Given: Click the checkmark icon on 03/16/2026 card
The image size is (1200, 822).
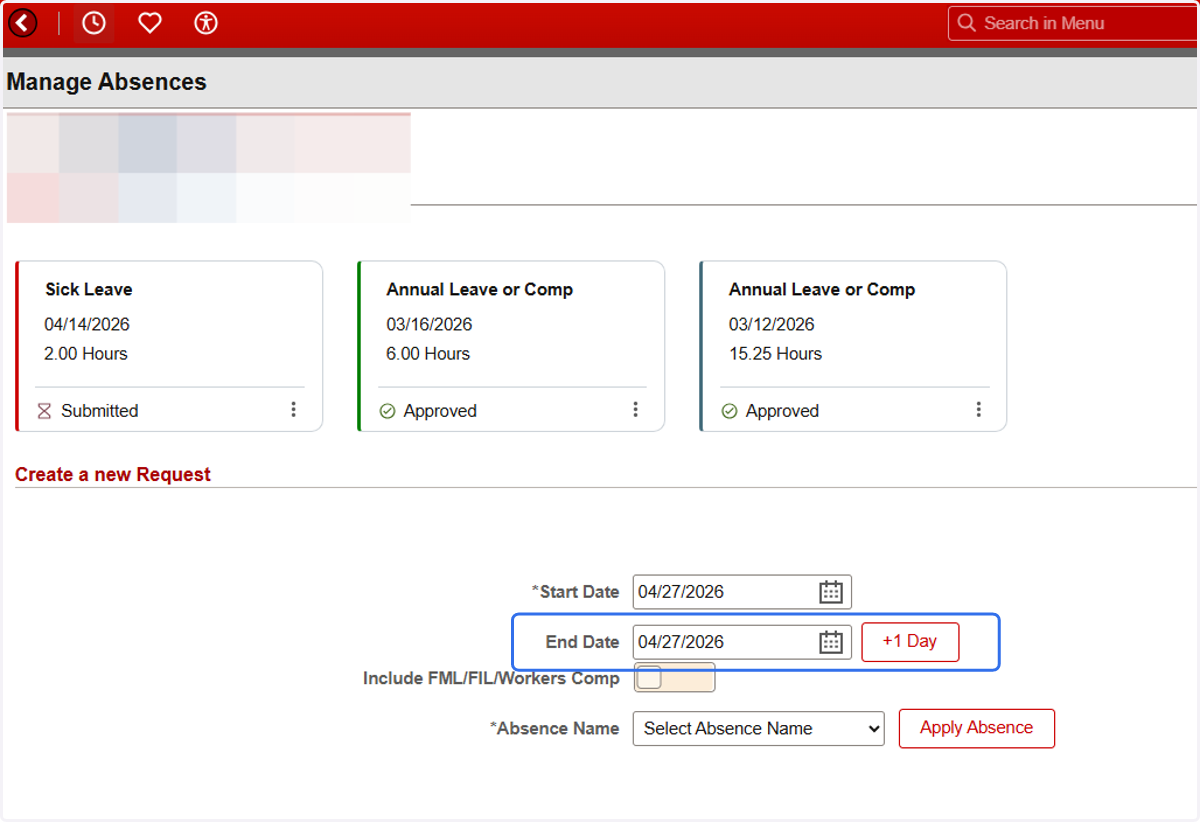Looking at the screenshot, I should (x=387, y=411).
